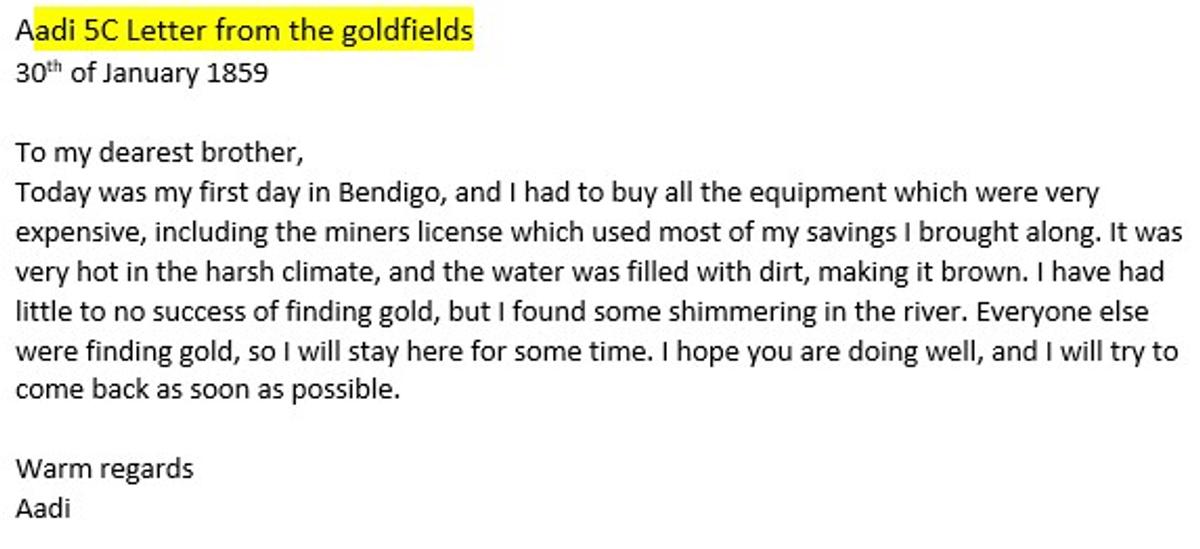This screenshot has height=549, width=1200.
Task: Click the closing 'Warm regards' line
Action: [x=105, y=470]
